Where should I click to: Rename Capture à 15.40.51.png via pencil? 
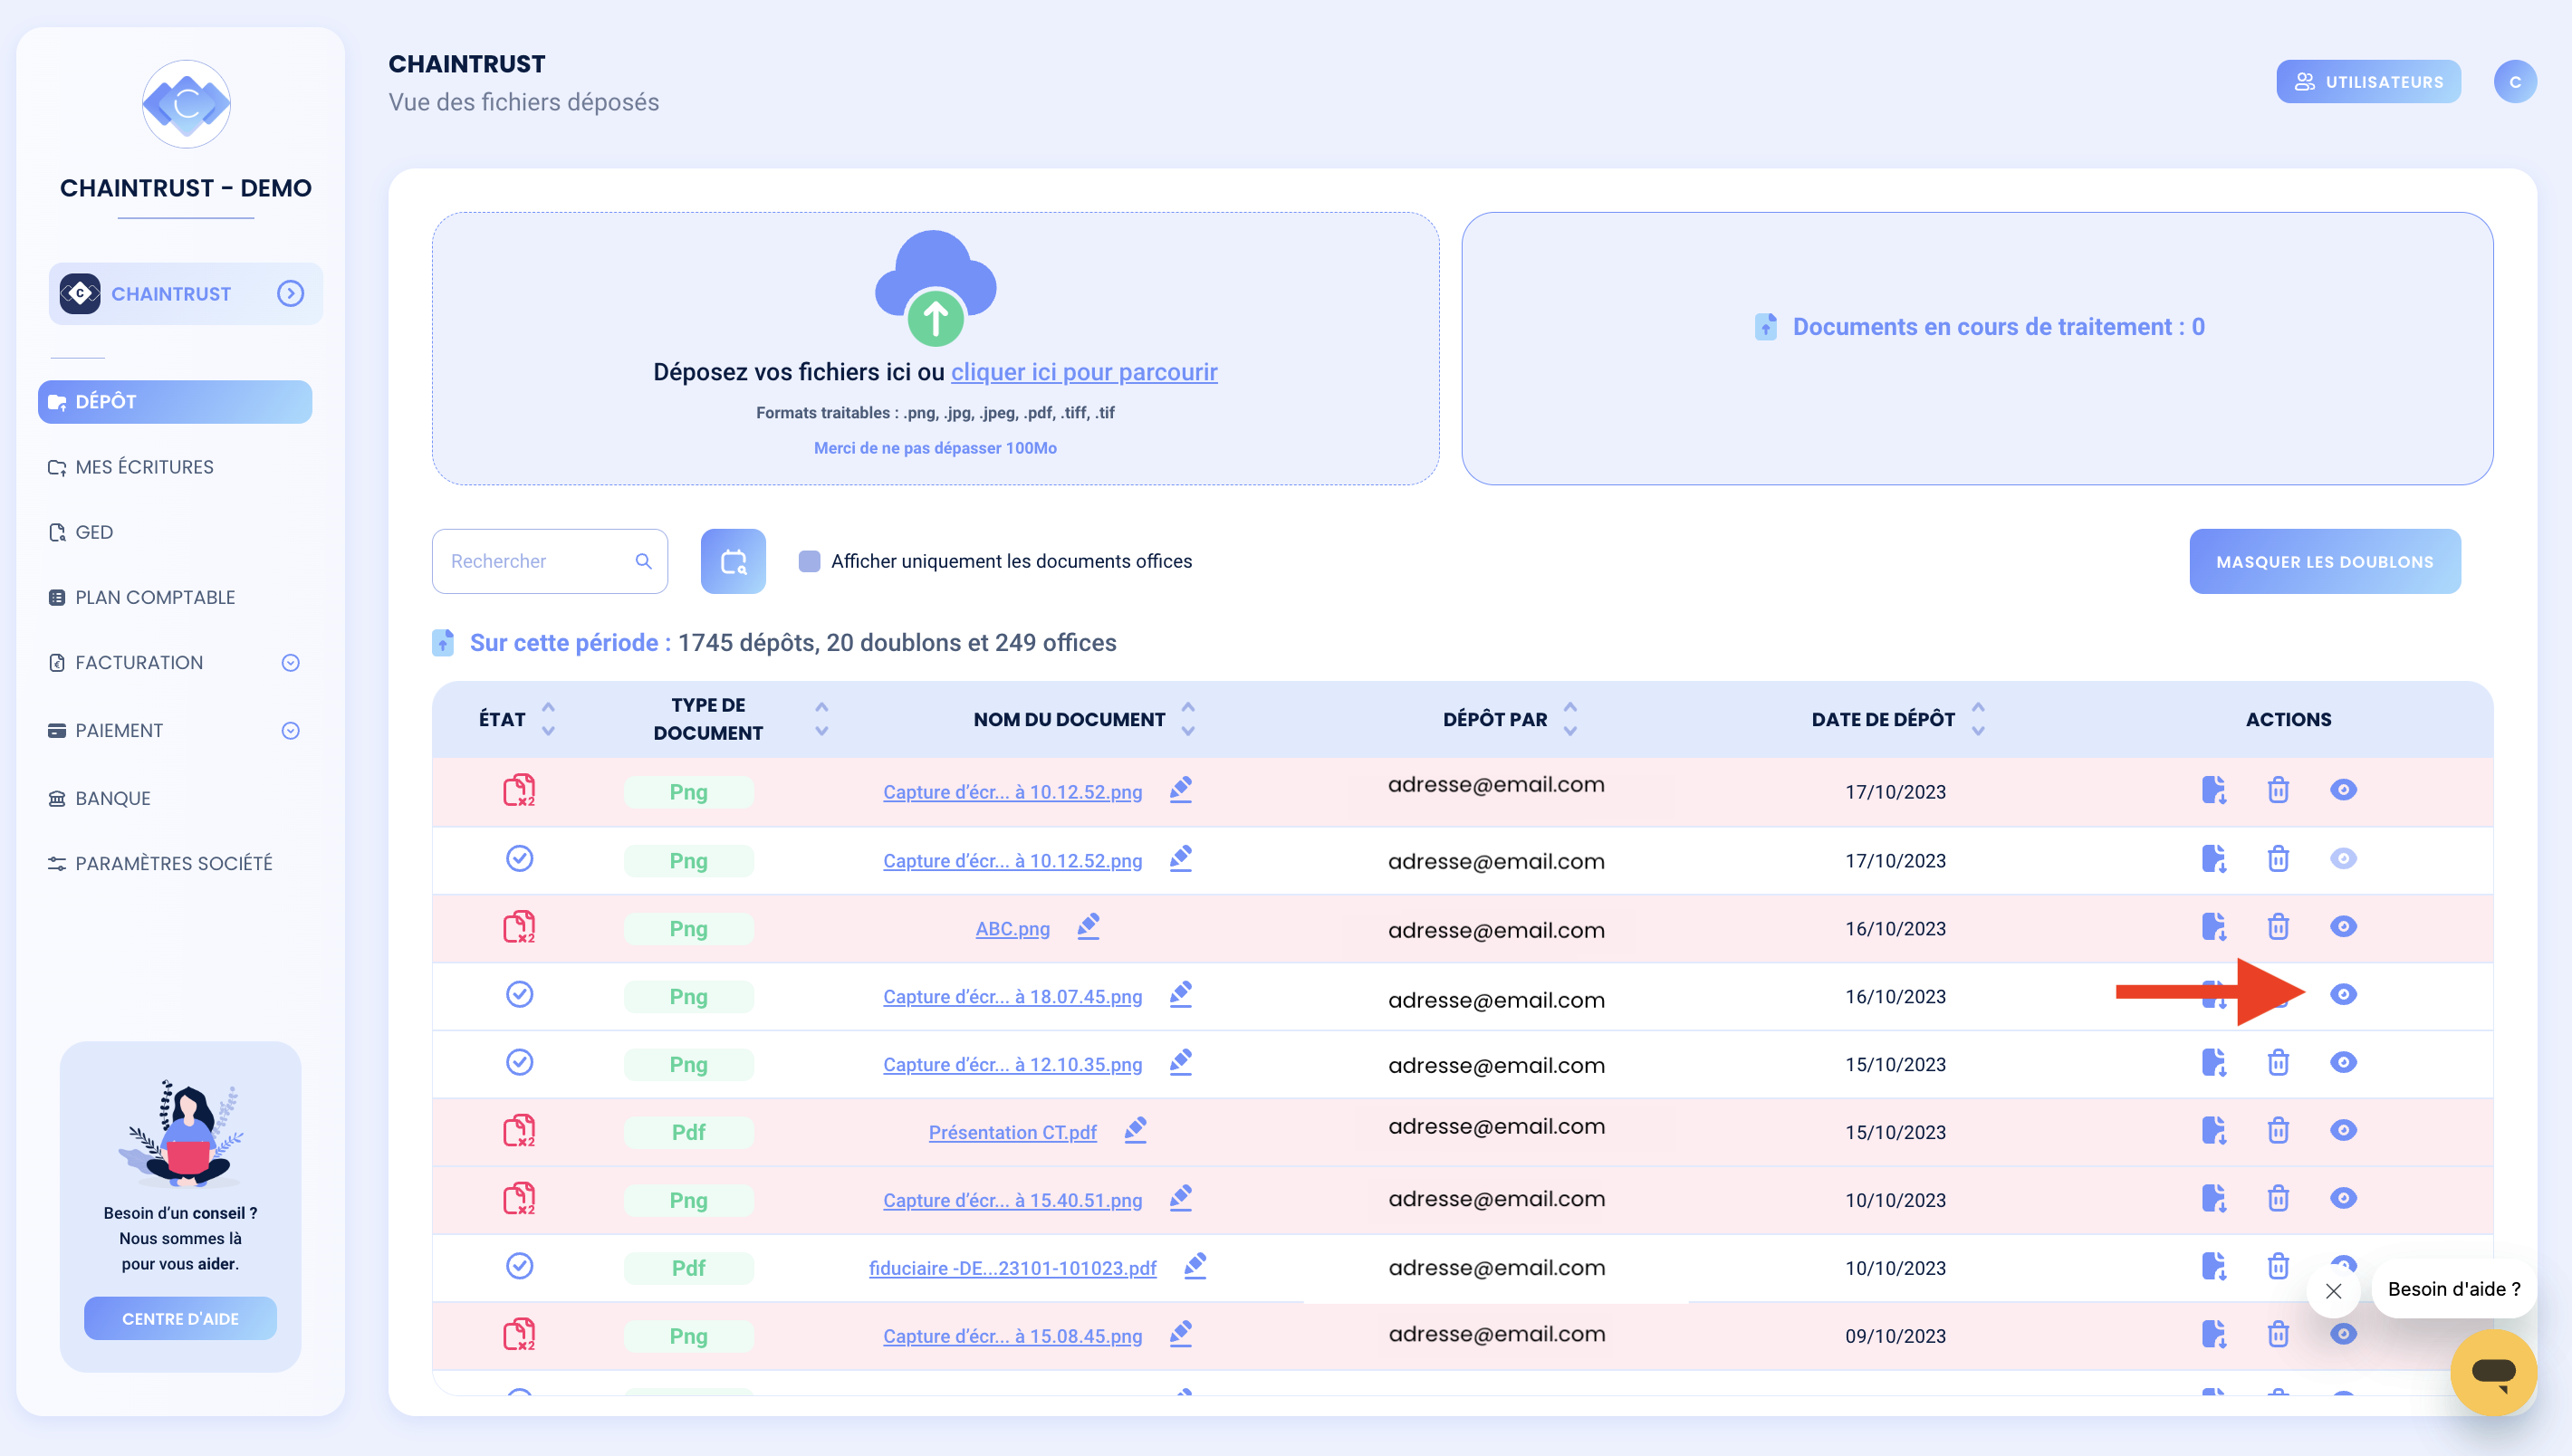click(x=1181, y=1198)
